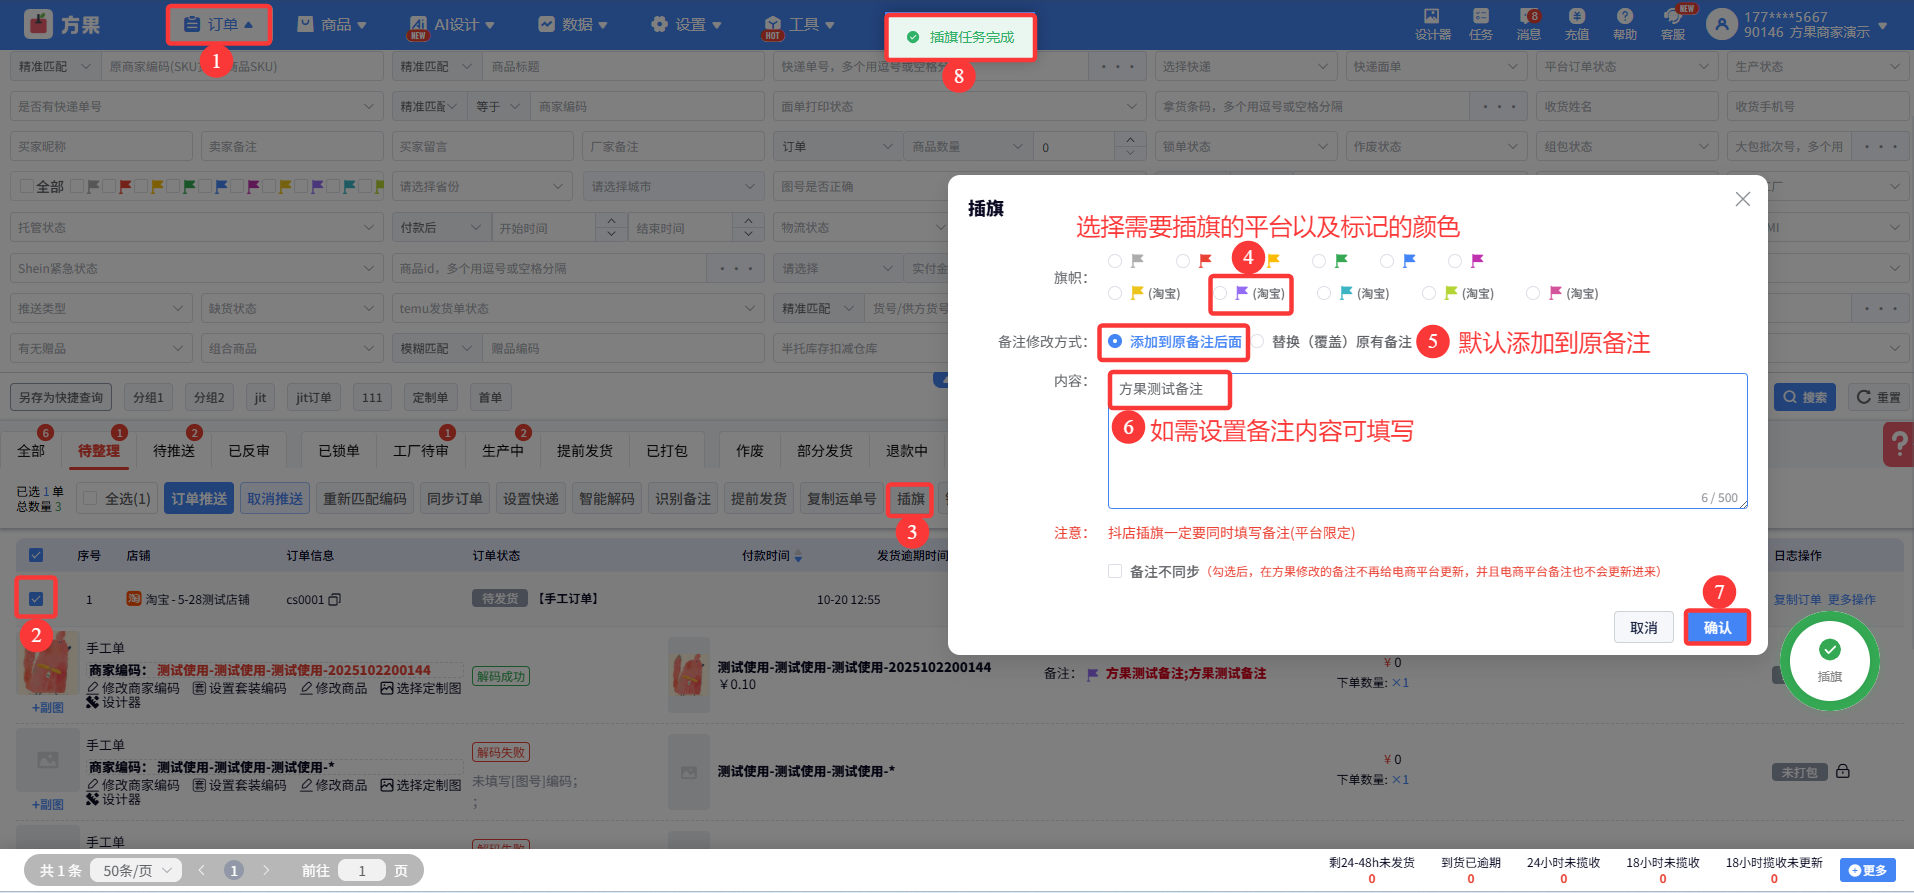1914x893 pixels.
Task: Open the 设置 dropdown menu
Action: click(x=686, y=24)
